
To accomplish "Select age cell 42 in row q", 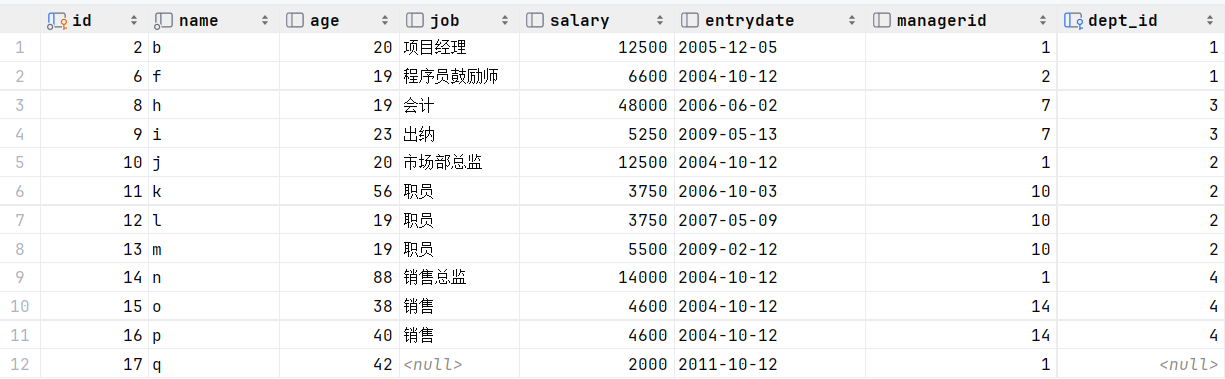I will [x=339, y=364].
